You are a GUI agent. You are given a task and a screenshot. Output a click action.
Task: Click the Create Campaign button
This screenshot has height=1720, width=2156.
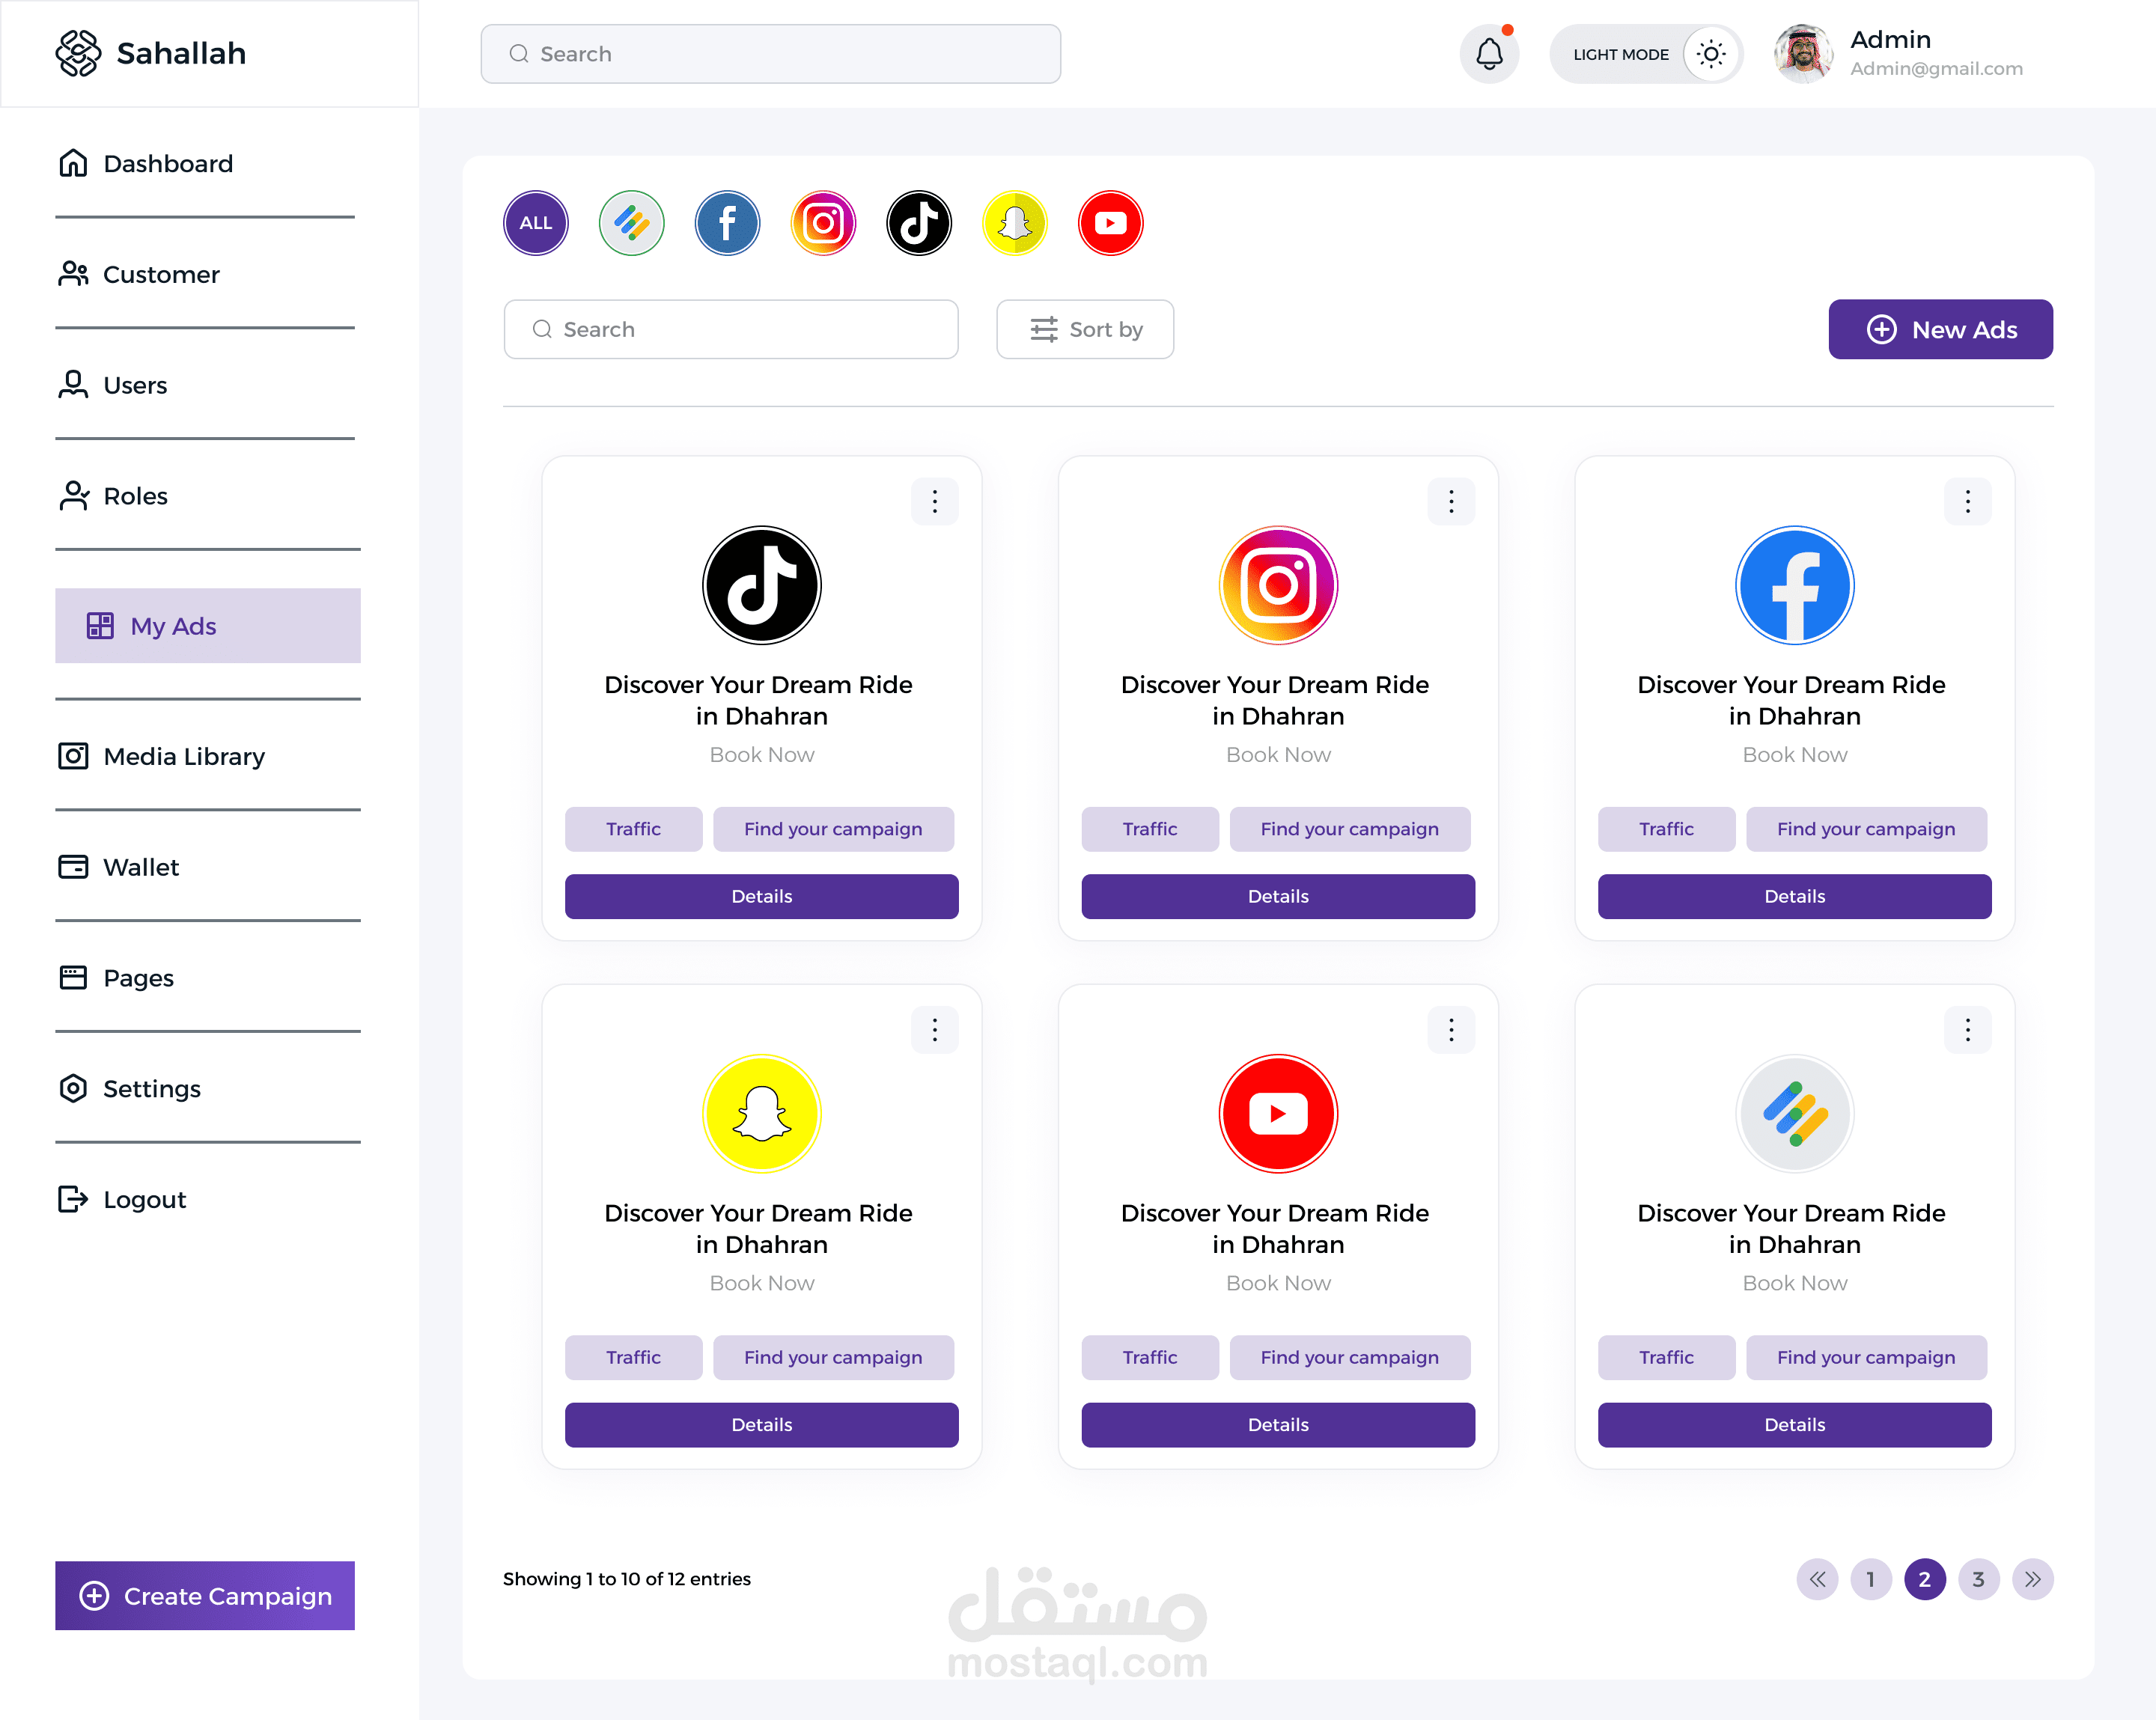click(205, 1595)
